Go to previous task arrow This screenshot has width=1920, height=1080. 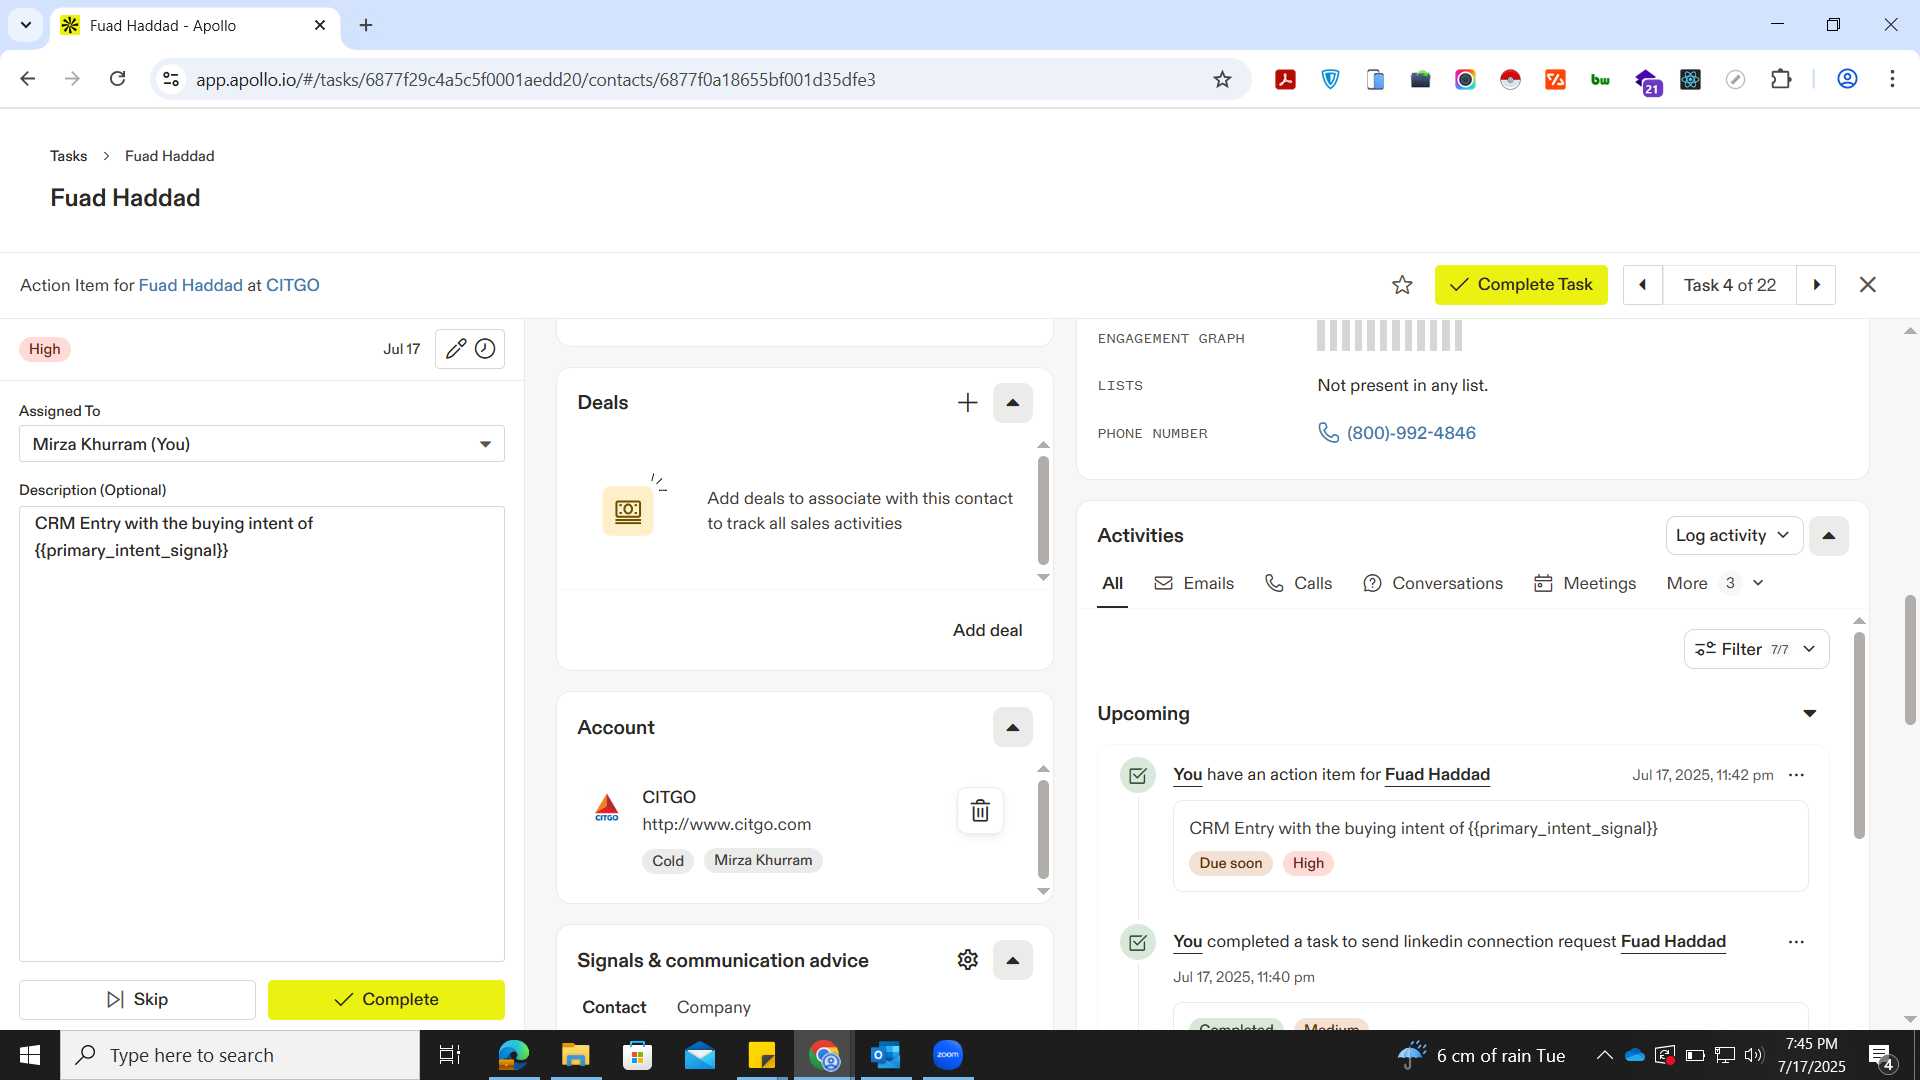[x=1642, y=285]
